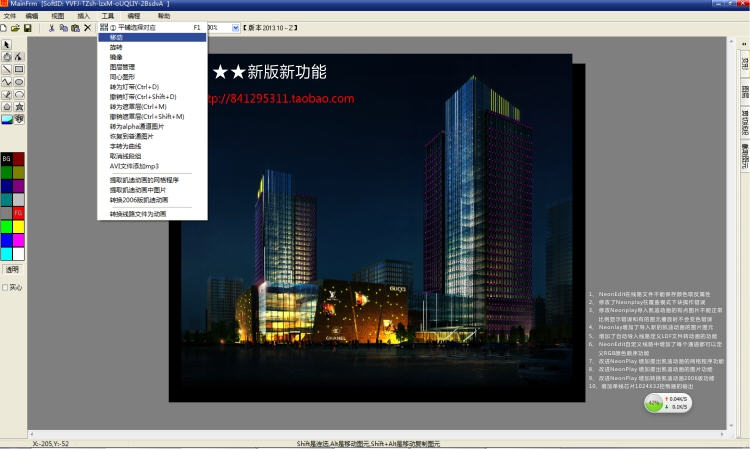Pick the bright green color swatch

[6, 227]
